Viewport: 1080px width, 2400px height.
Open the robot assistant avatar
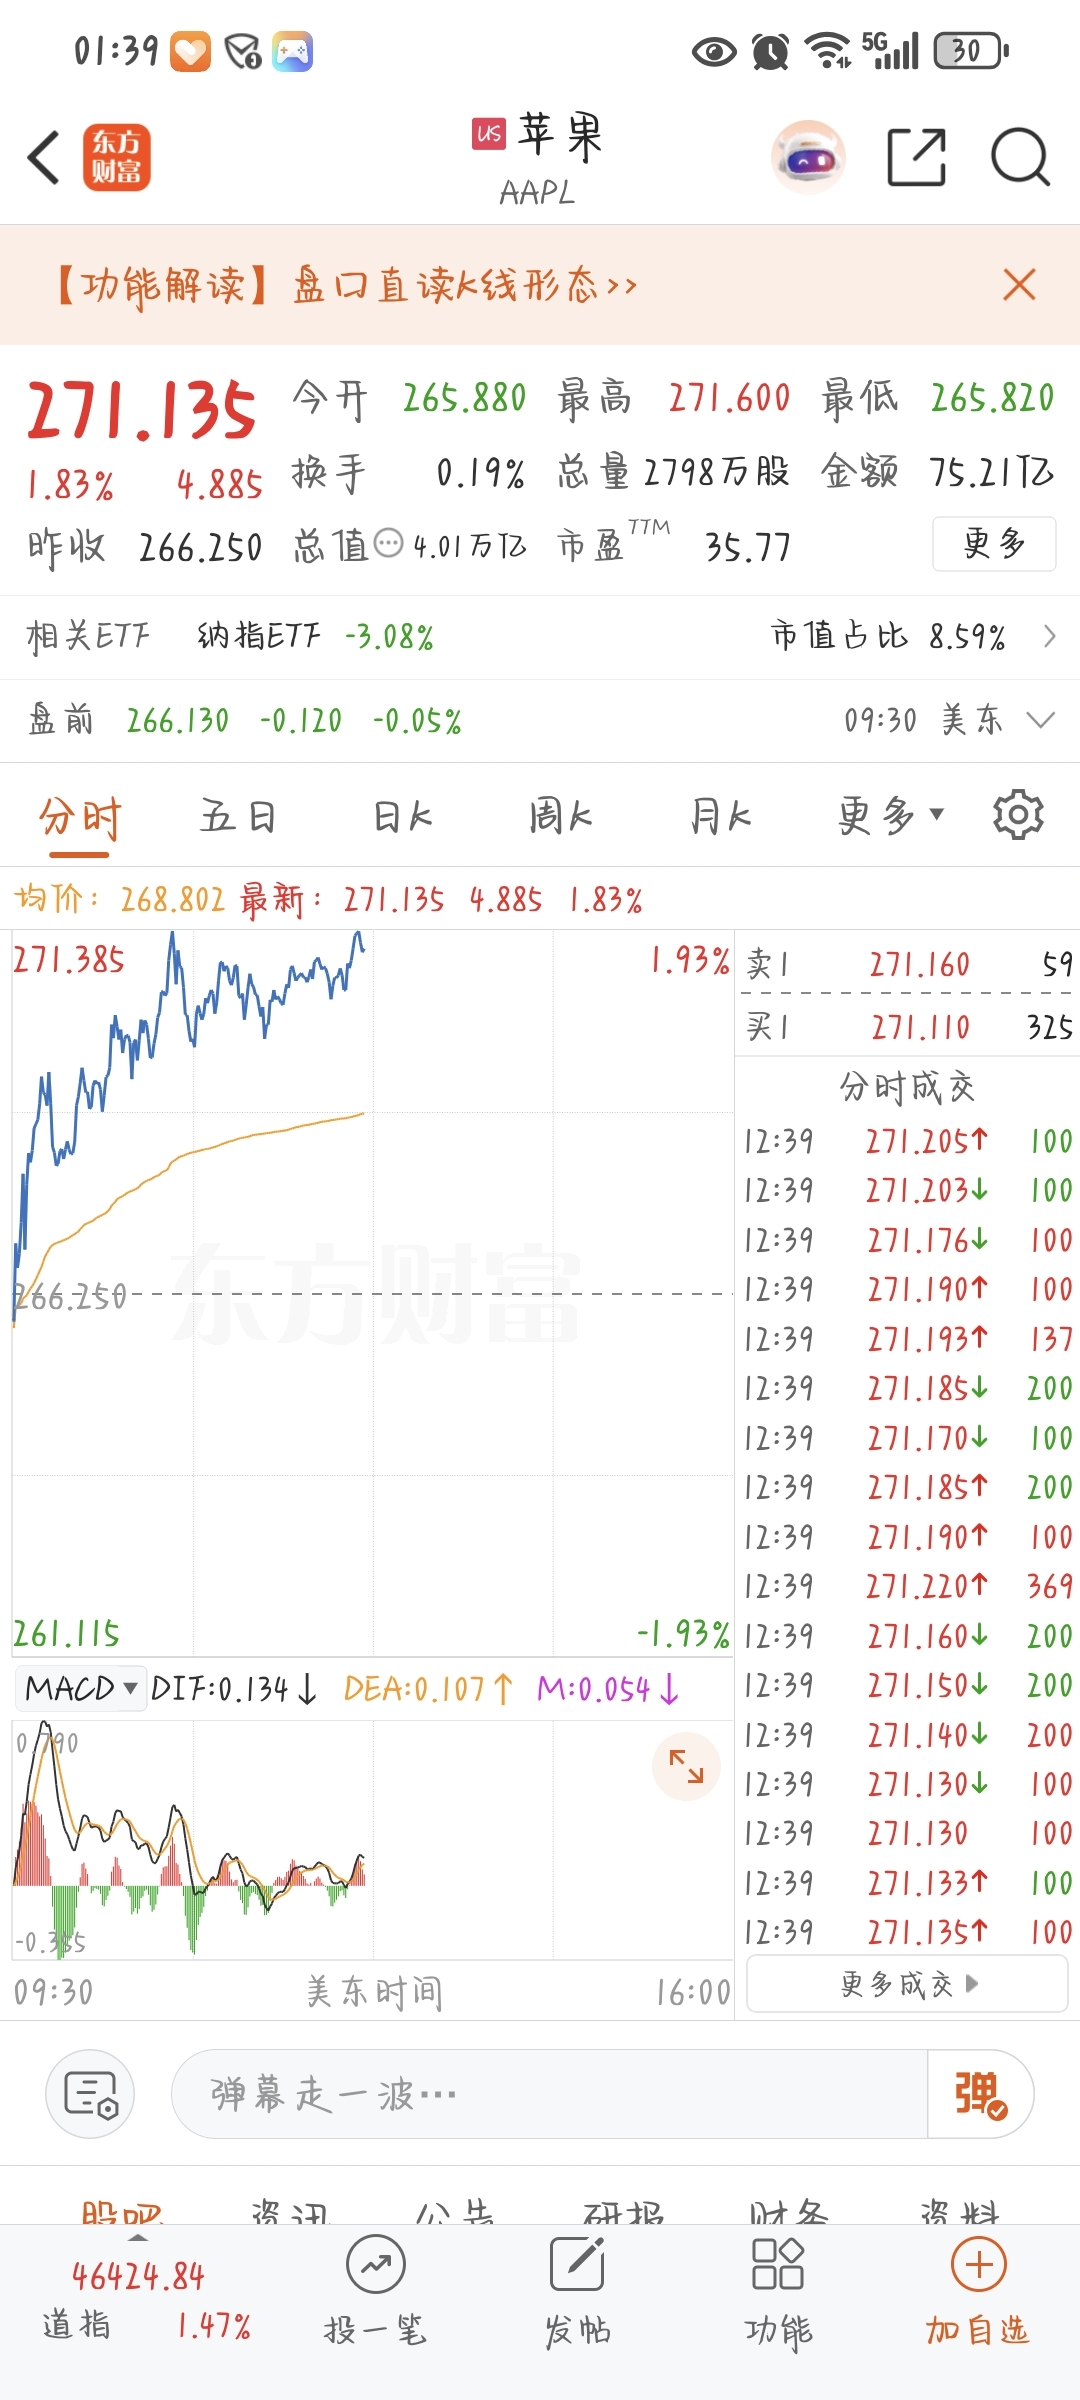point(808,157)
